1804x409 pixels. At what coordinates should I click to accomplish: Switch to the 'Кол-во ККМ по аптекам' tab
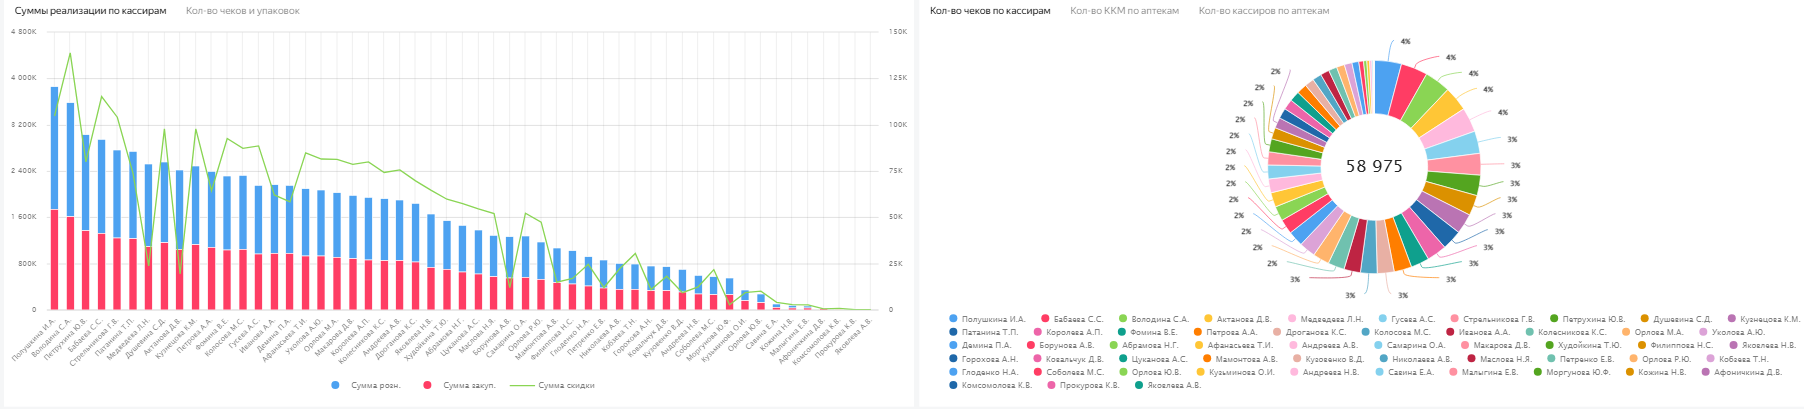click(x=1124, y=11)
